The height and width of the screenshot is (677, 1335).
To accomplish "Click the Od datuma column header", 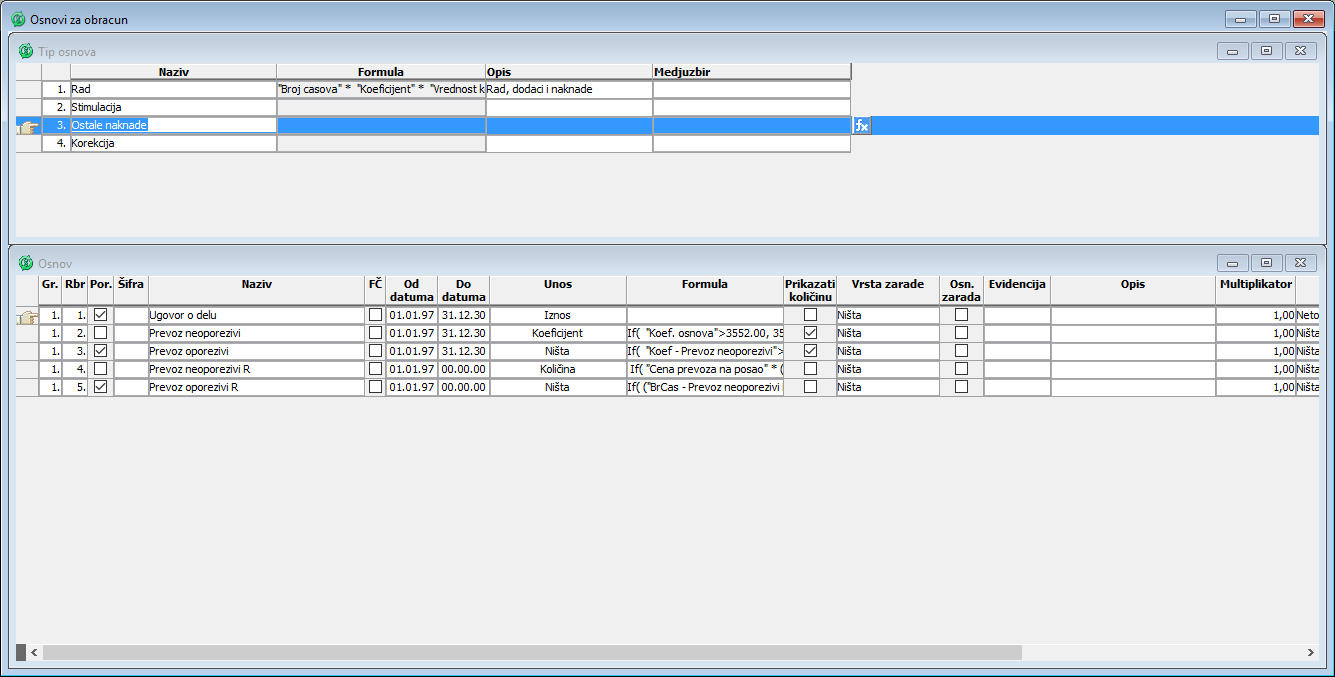I will 412,290.
